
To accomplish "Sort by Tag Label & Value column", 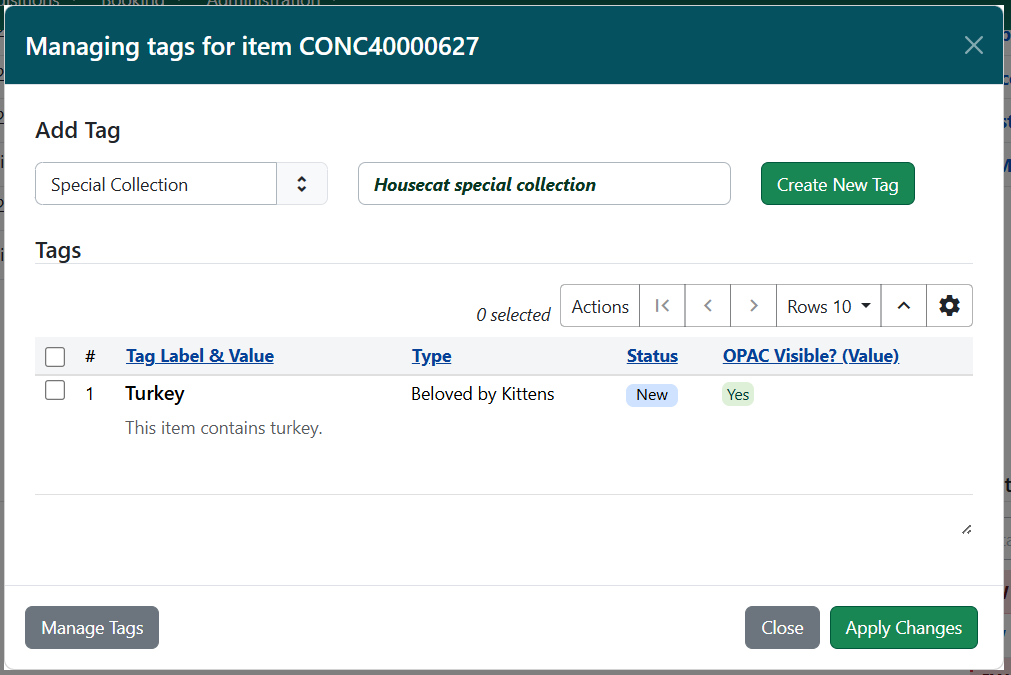I will tap(200, 356).
